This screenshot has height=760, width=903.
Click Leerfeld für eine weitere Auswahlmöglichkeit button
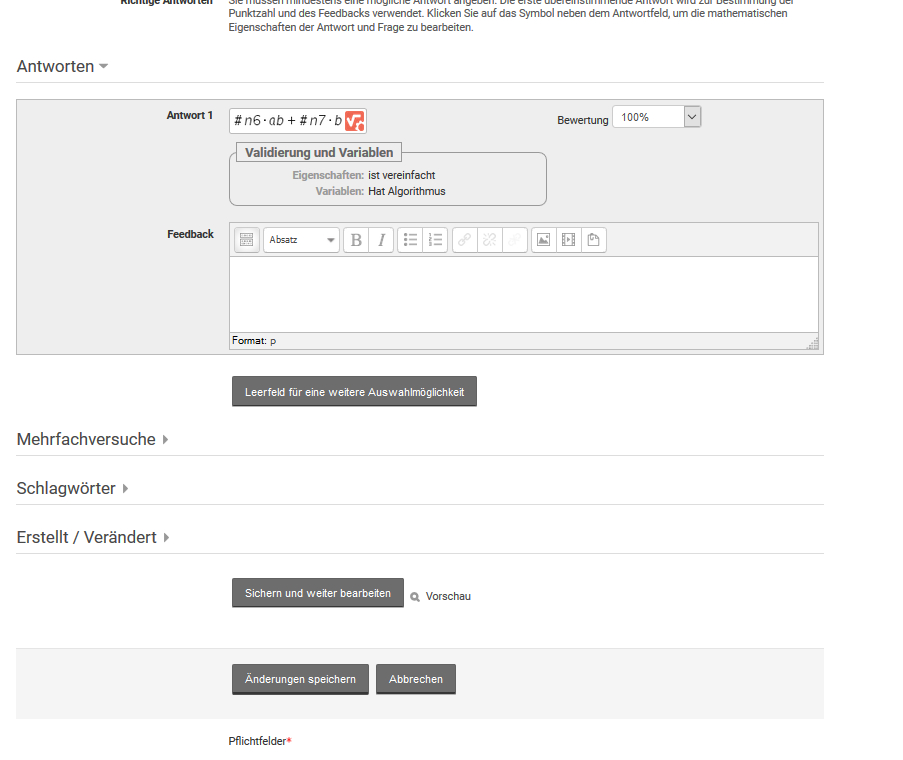click(x=354, y=392)
